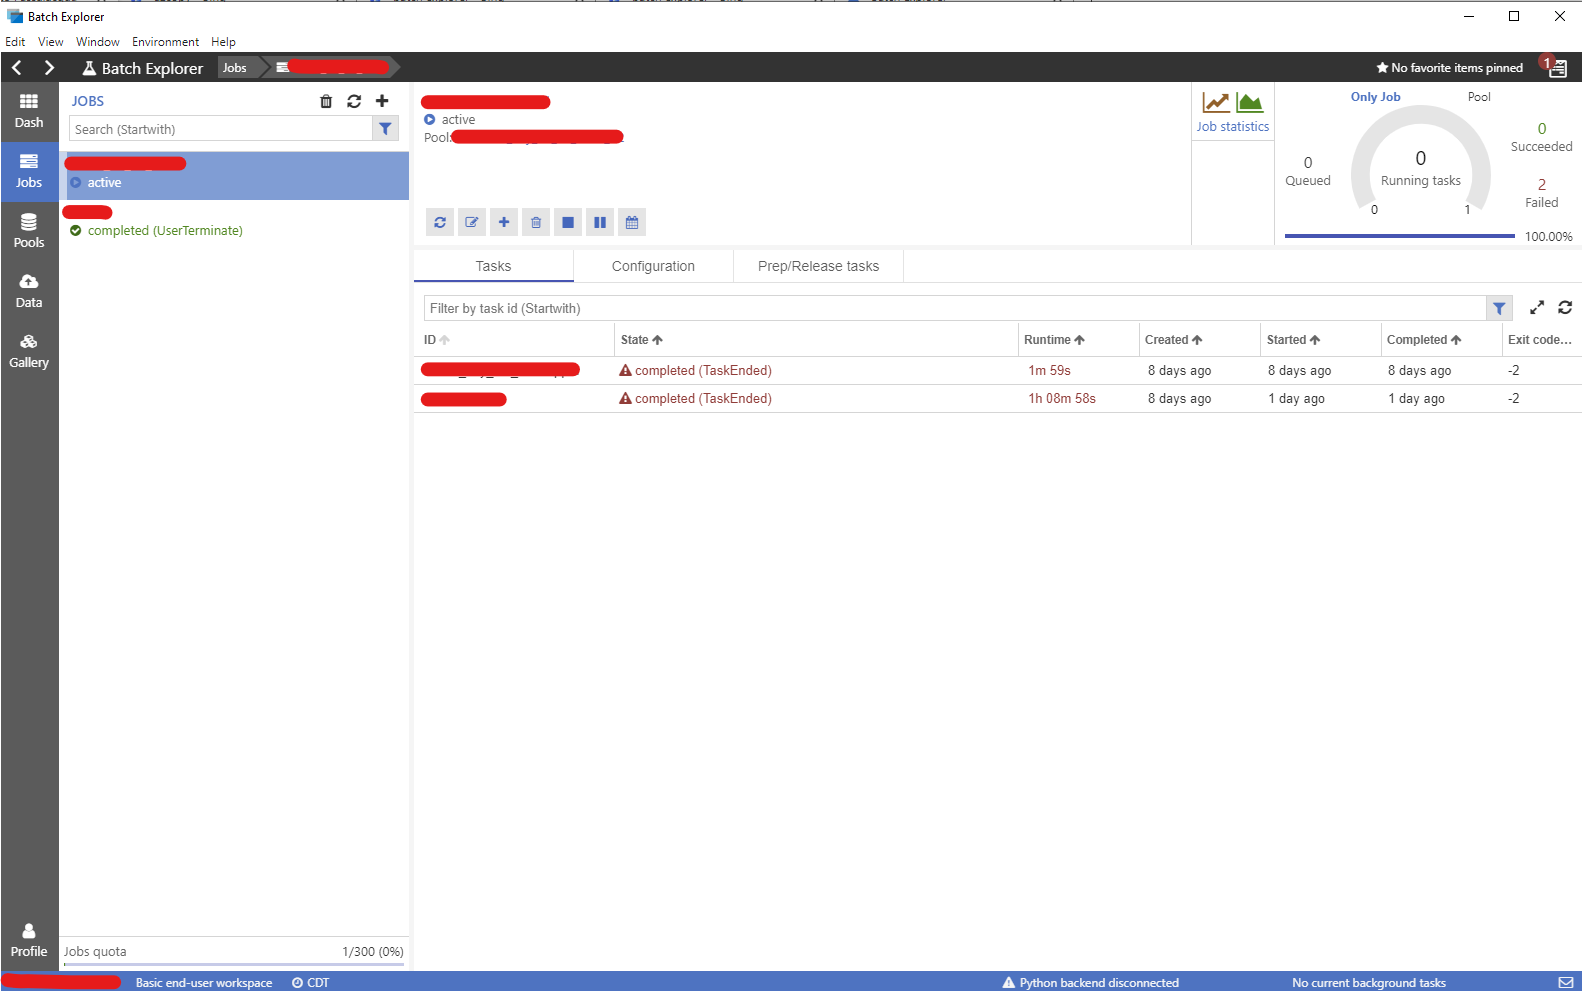Image resolution: width=1582 pixels, height=991 pixels.
Task: Switch to the Configuration tab
Action: tap(653, 266)
